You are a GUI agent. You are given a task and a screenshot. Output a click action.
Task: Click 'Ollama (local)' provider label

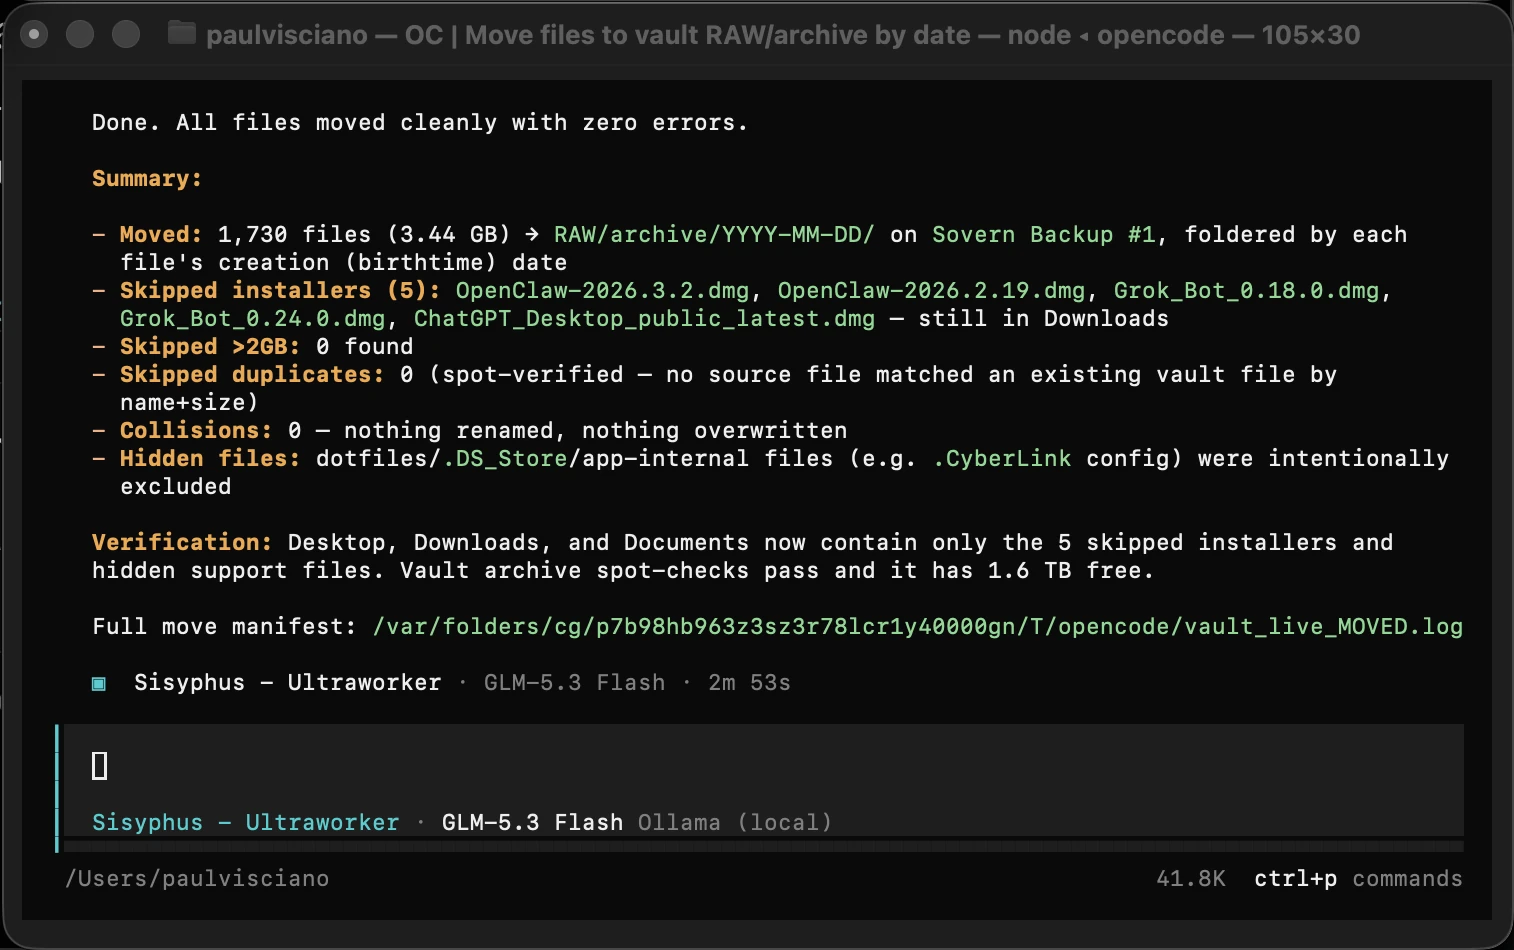pyautogui.click(x=735, y=822)
